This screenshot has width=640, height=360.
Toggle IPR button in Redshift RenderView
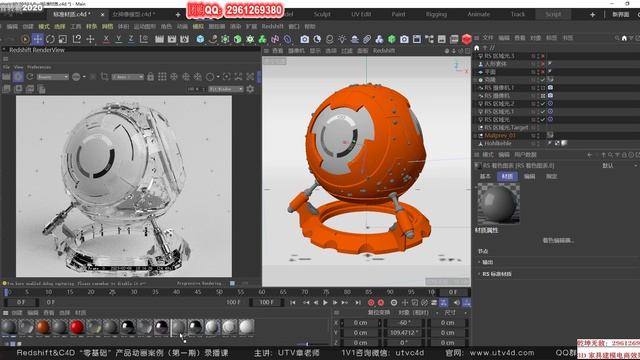tap(18, 77)
